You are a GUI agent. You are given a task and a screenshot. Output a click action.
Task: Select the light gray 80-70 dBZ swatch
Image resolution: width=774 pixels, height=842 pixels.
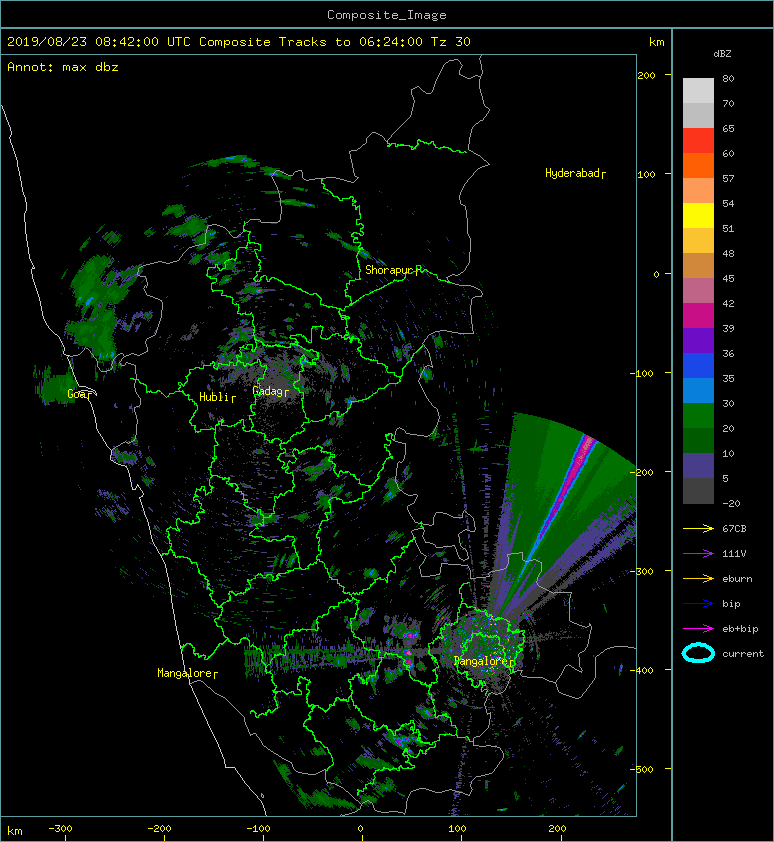coord(698,91)
